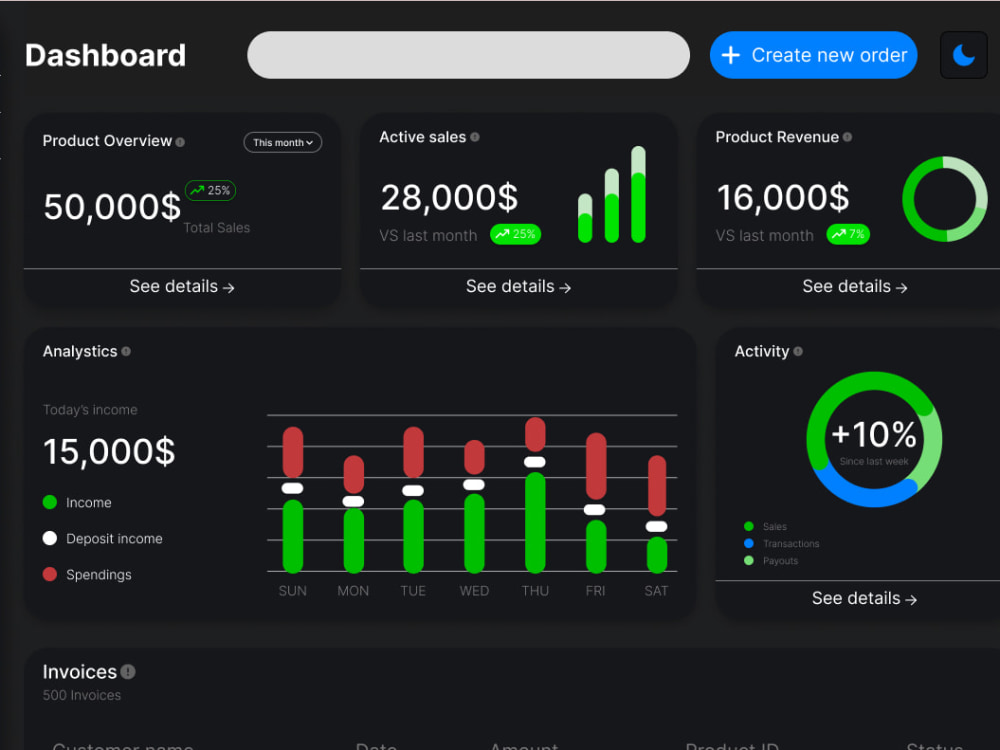The width and height of the screenshot is (1000, 750).
Task: Click the Activity +10% donut chart
Action: (874, 439)
